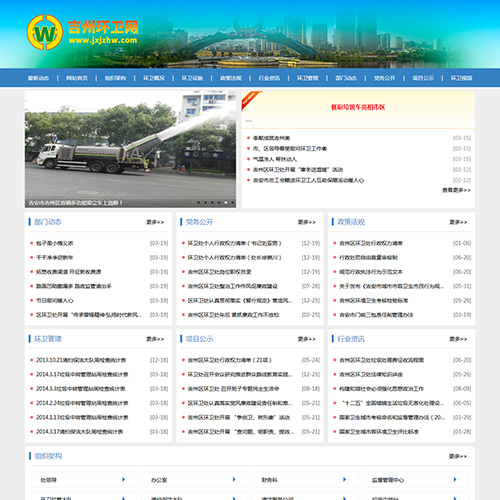500x500 pixels.
Task: Open 政策法规 in the navigation bar
Action: (231, 78)
